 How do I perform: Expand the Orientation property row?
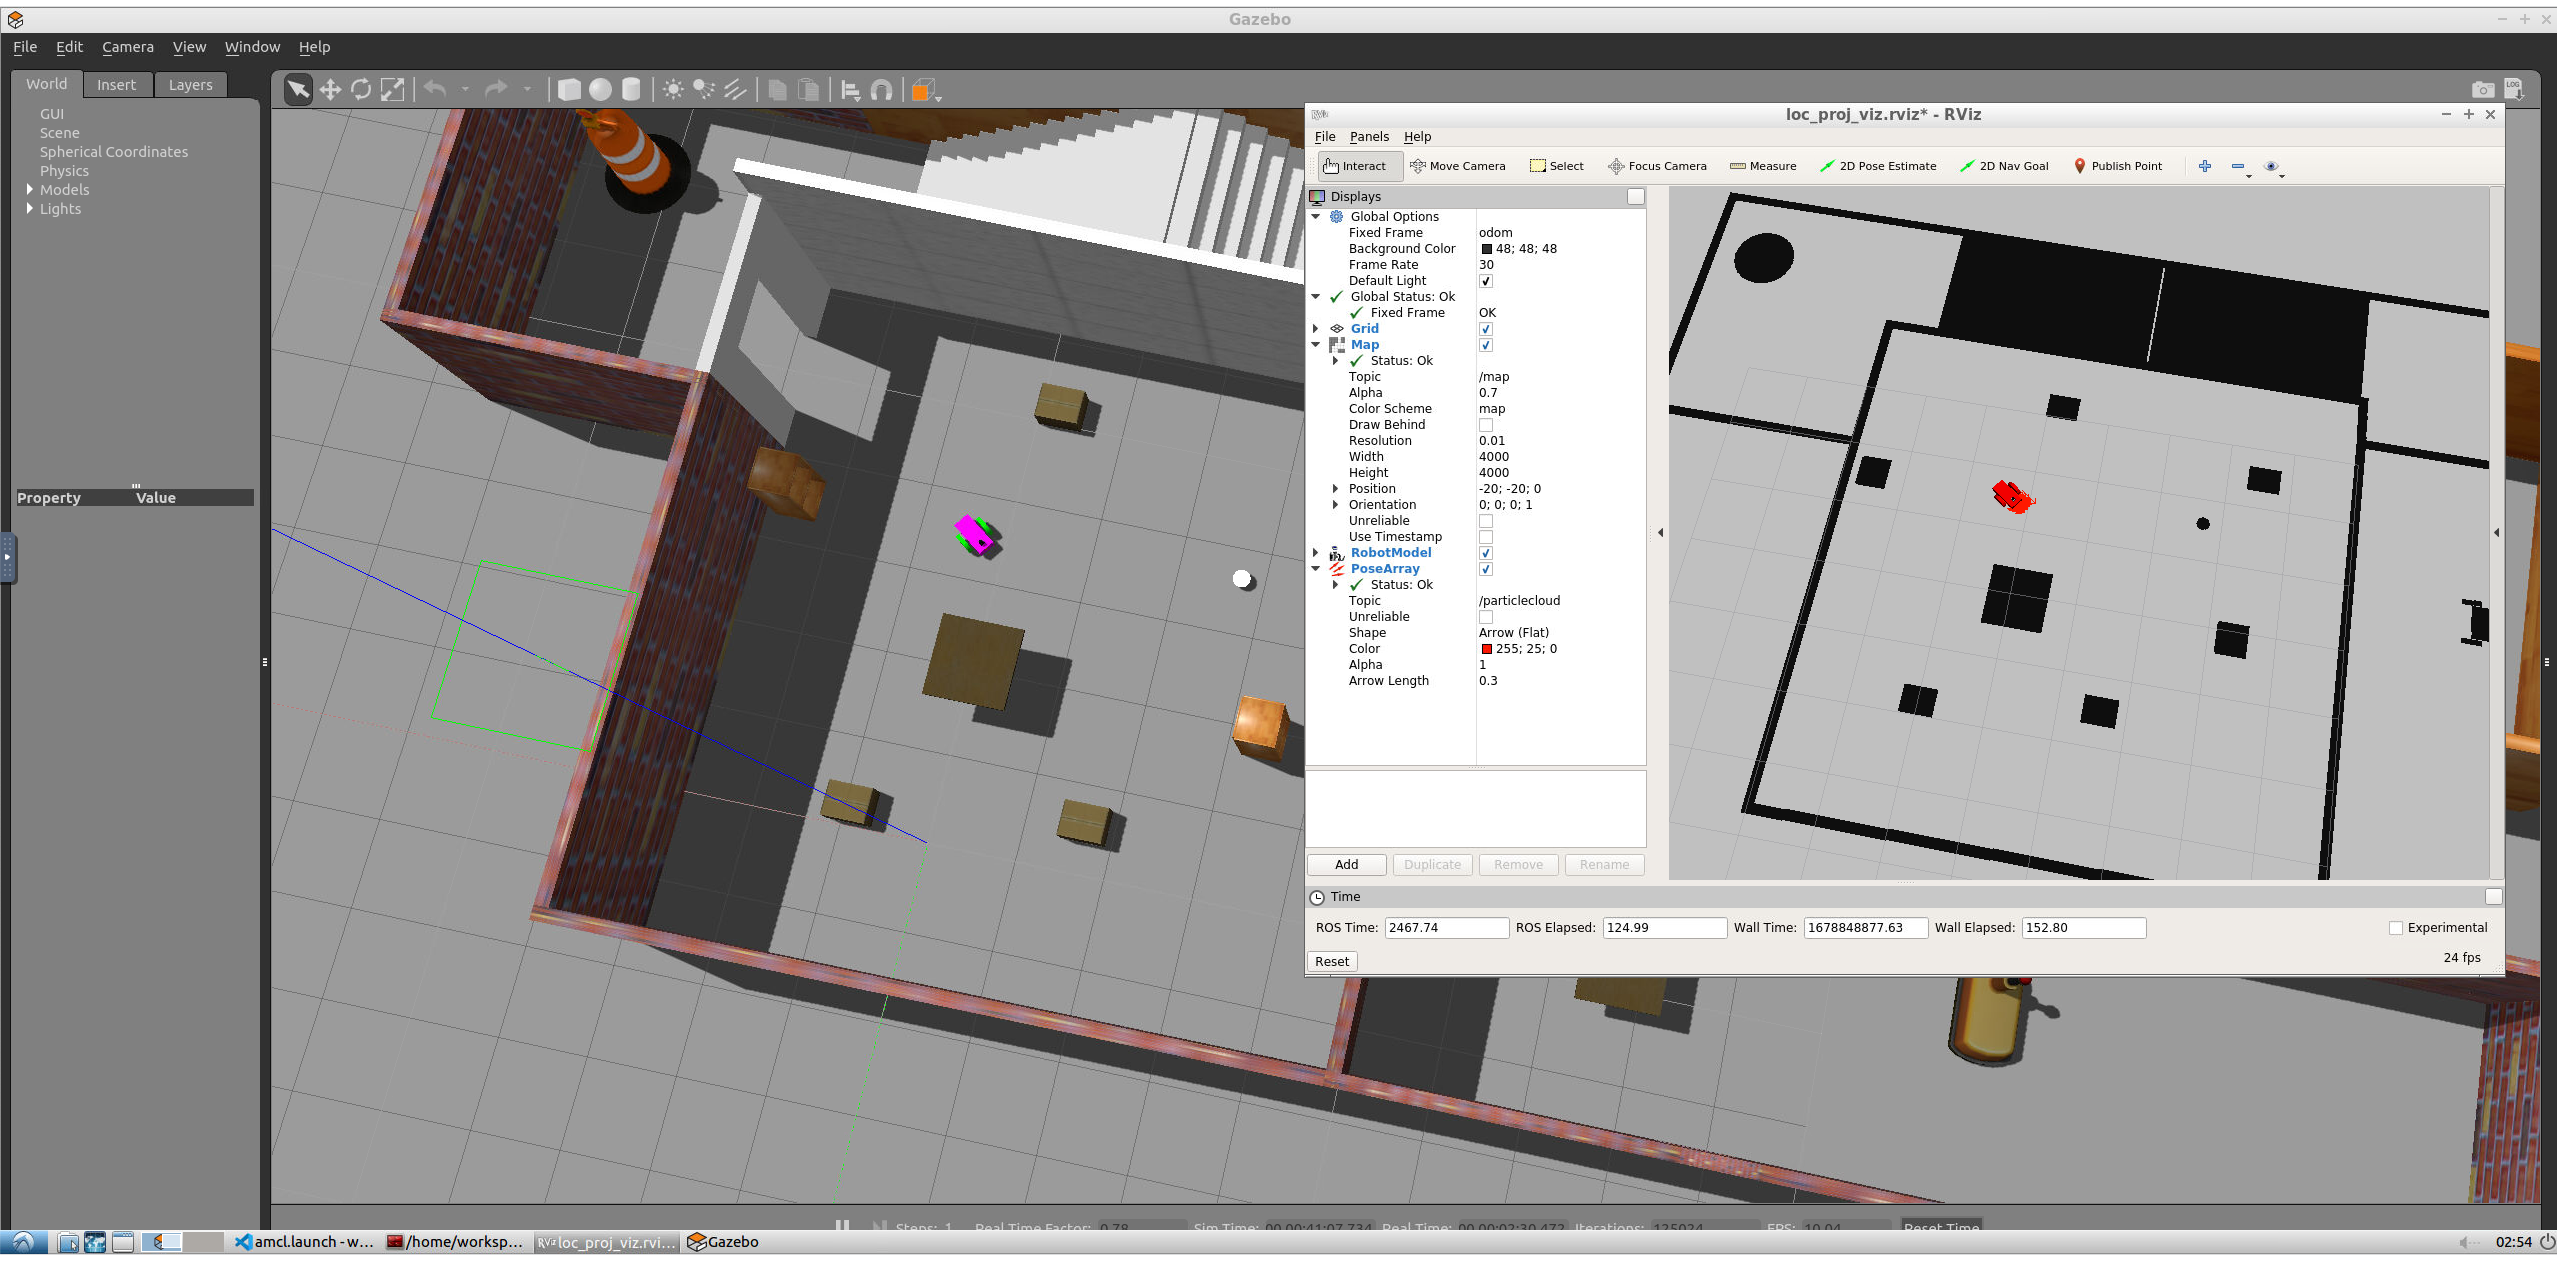pos(1336,505)
